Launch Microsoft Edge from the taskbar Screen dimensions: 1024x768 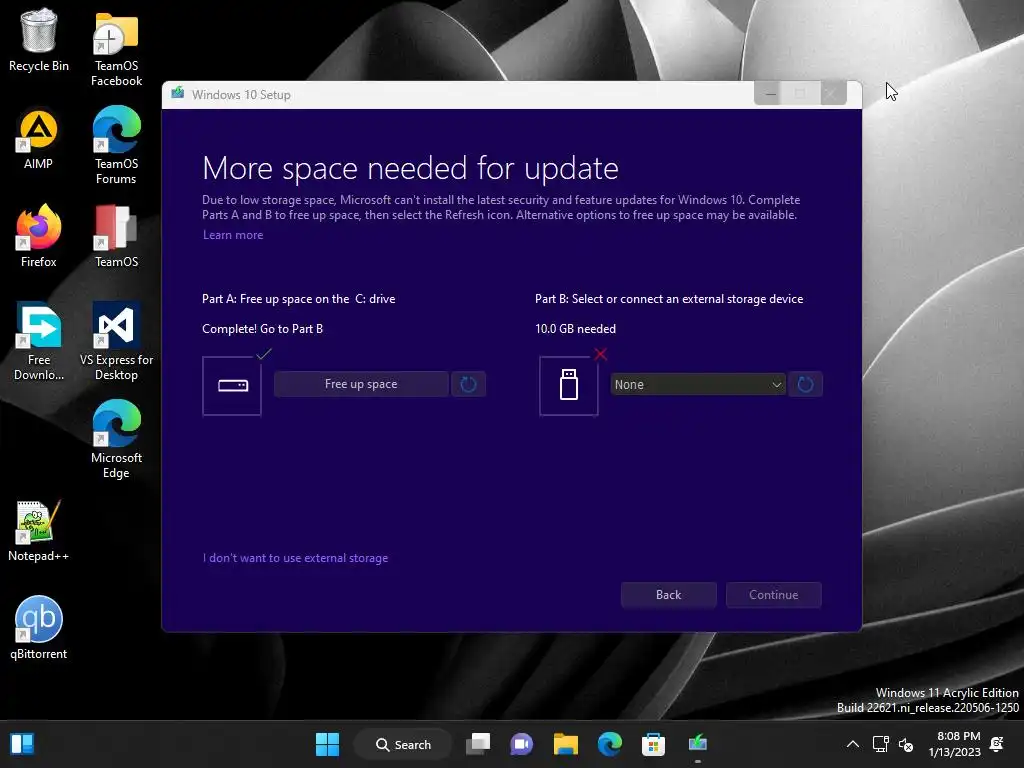pyautogui.click(x=609, y=744)
